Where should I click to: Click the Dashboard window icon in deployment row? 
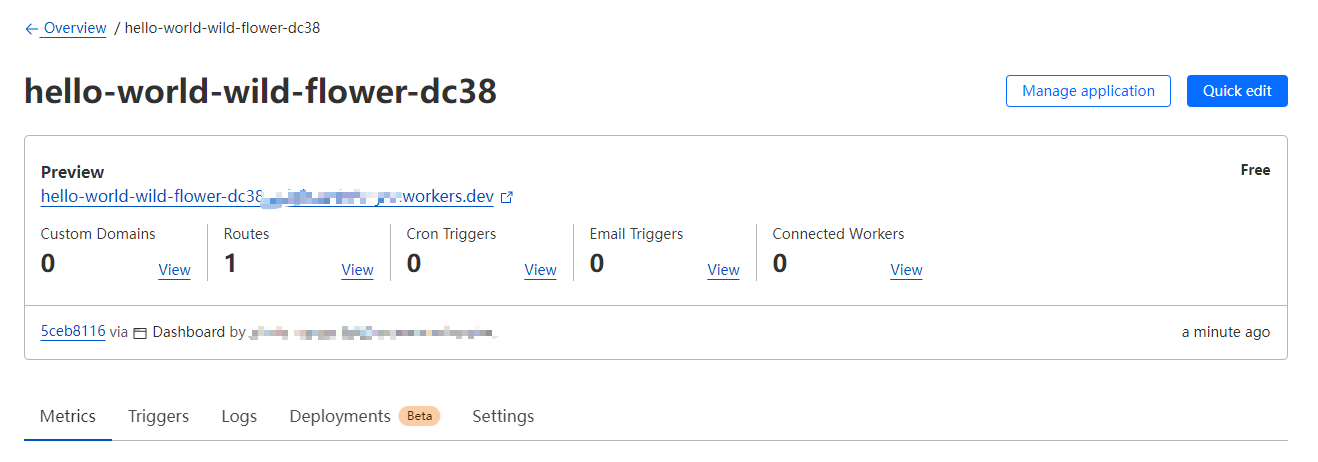[140, 333]
